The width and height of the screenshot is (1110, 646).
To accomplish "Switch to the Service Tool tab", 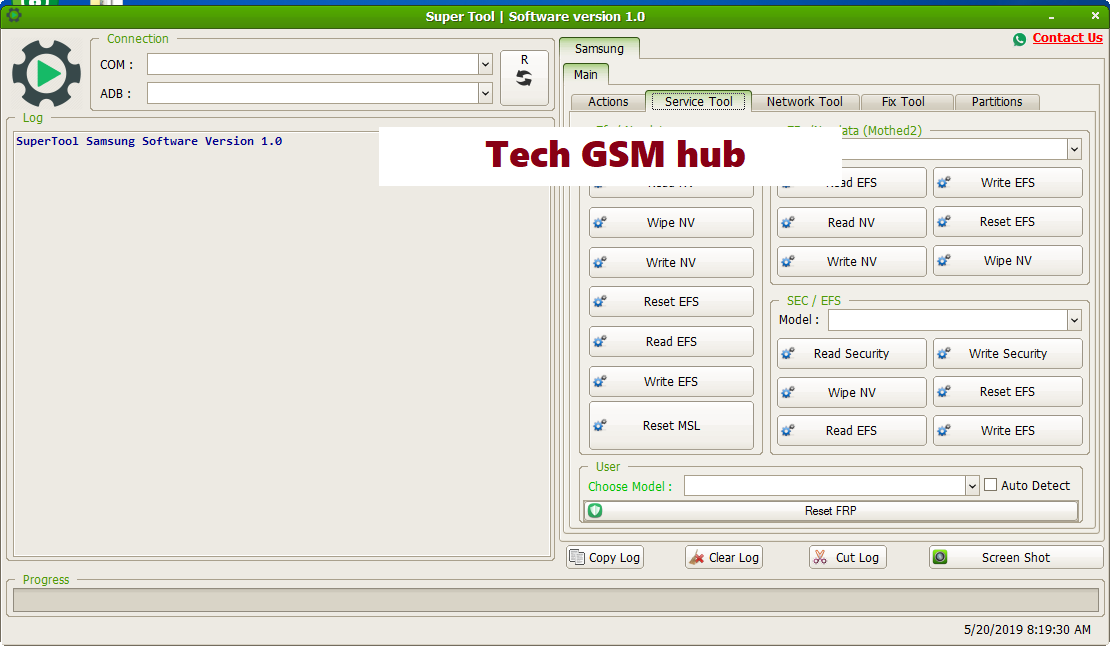I will (699, 101).
